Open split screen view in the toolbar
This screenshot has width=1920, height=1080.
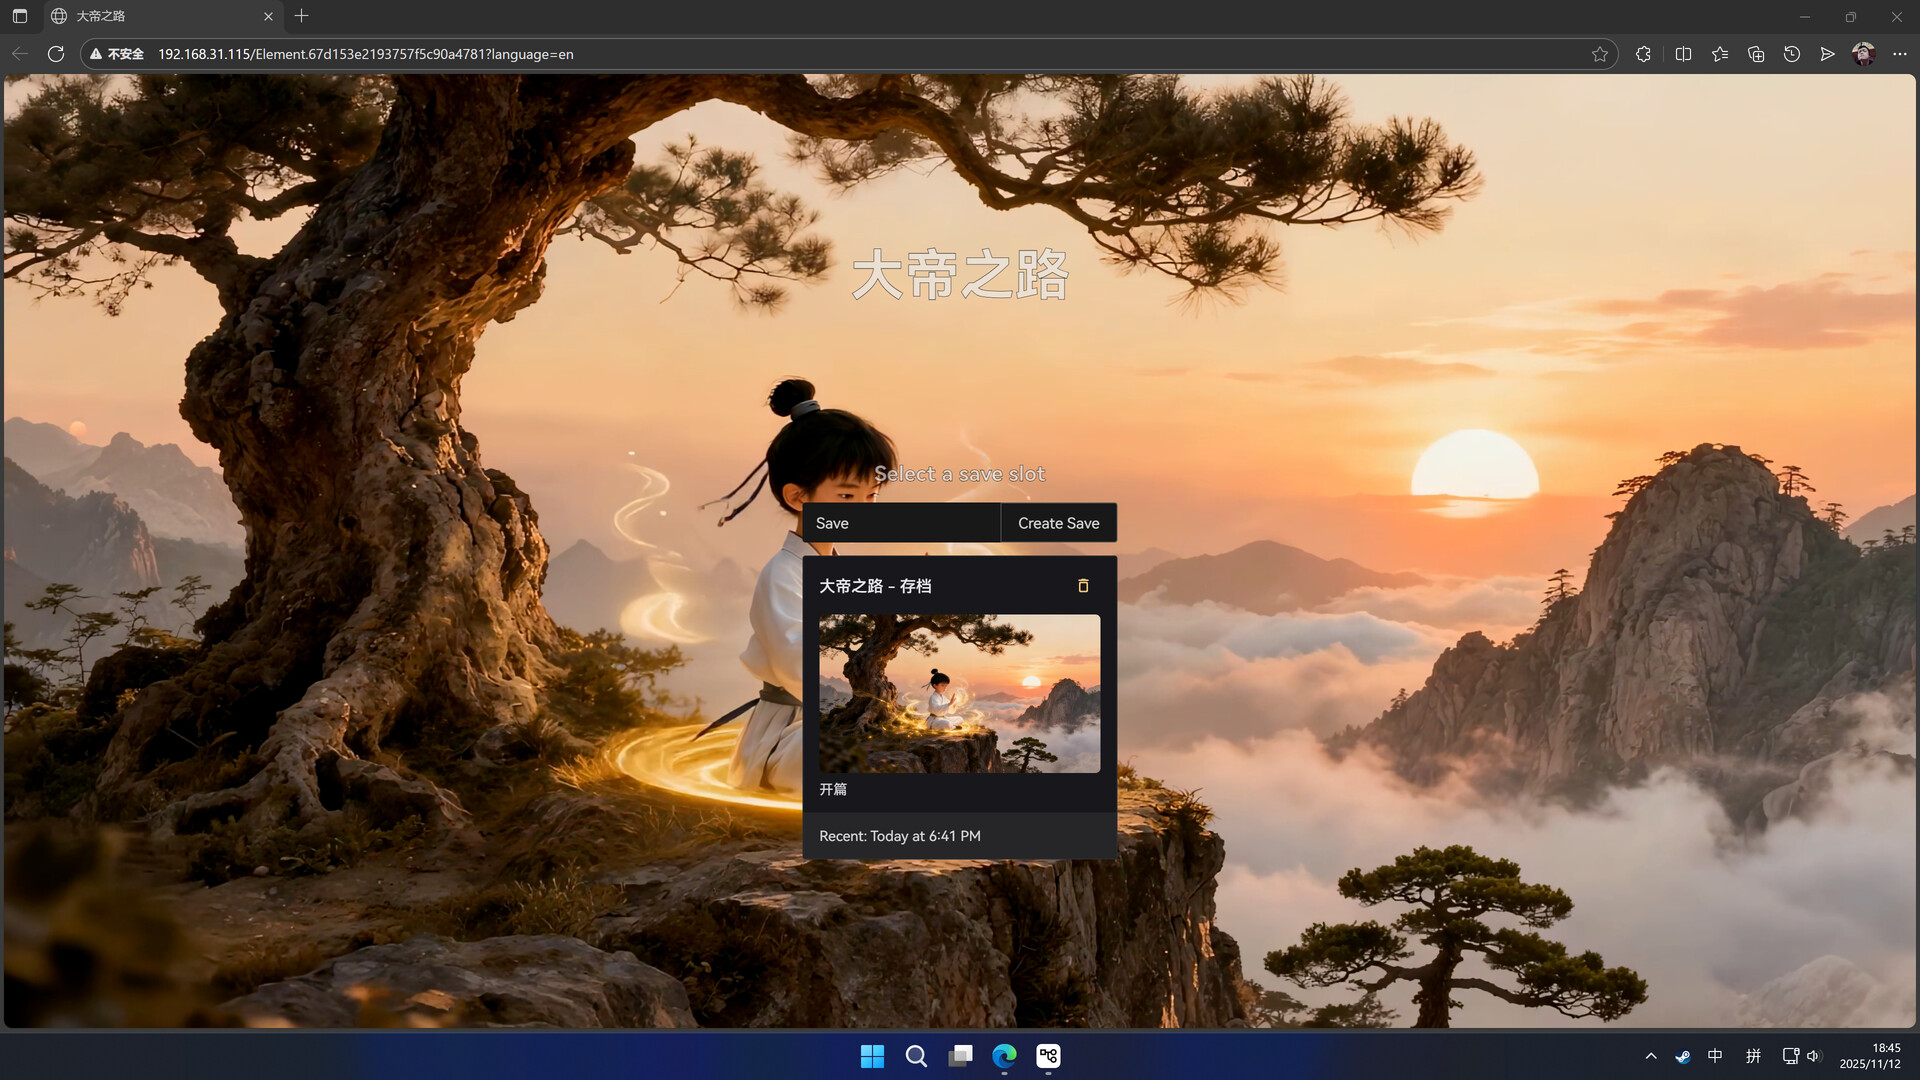click(x=1683, y=54)
